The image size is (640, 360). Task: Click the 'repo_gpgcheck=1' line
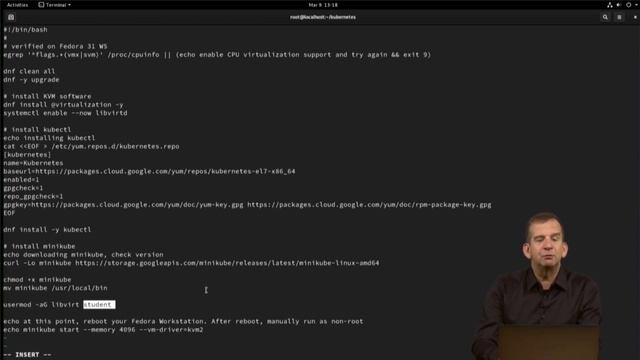(x=33, y=196)
